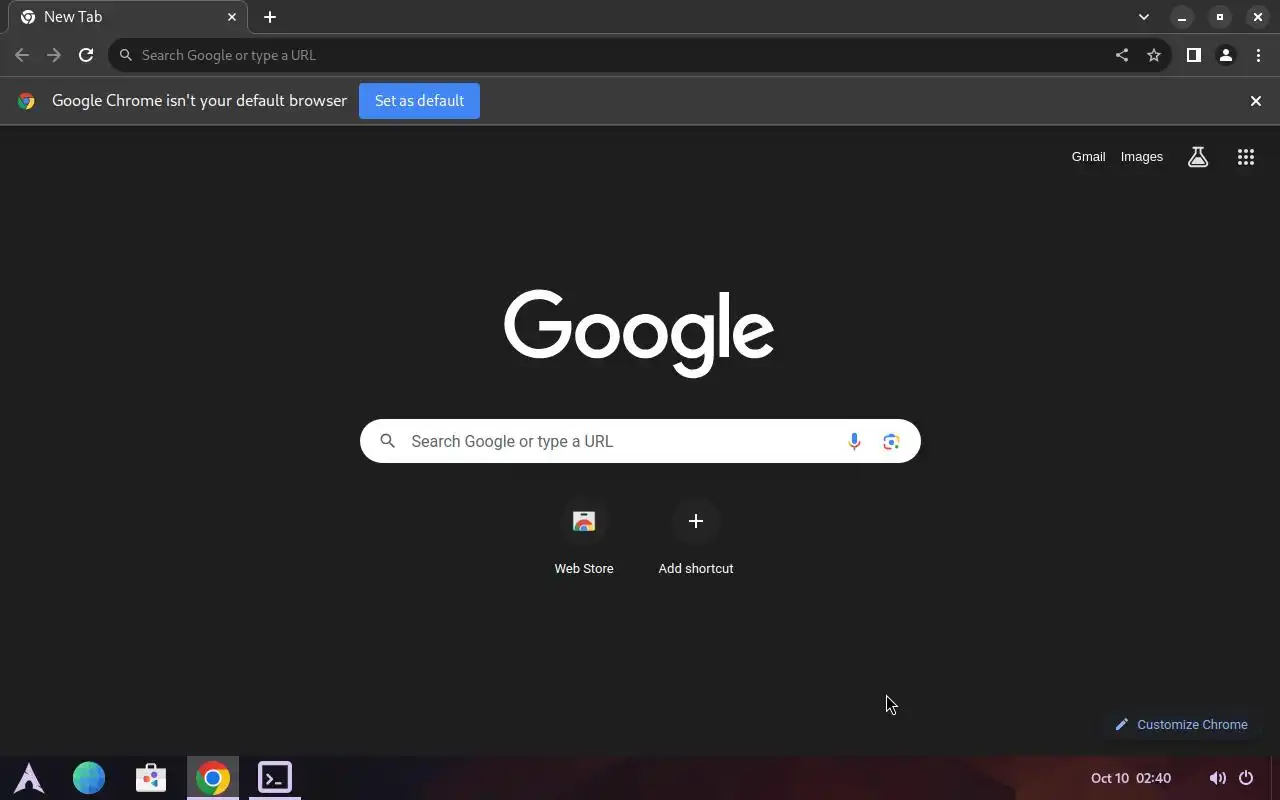
Task: Open the Images link
Action: 1142,157
